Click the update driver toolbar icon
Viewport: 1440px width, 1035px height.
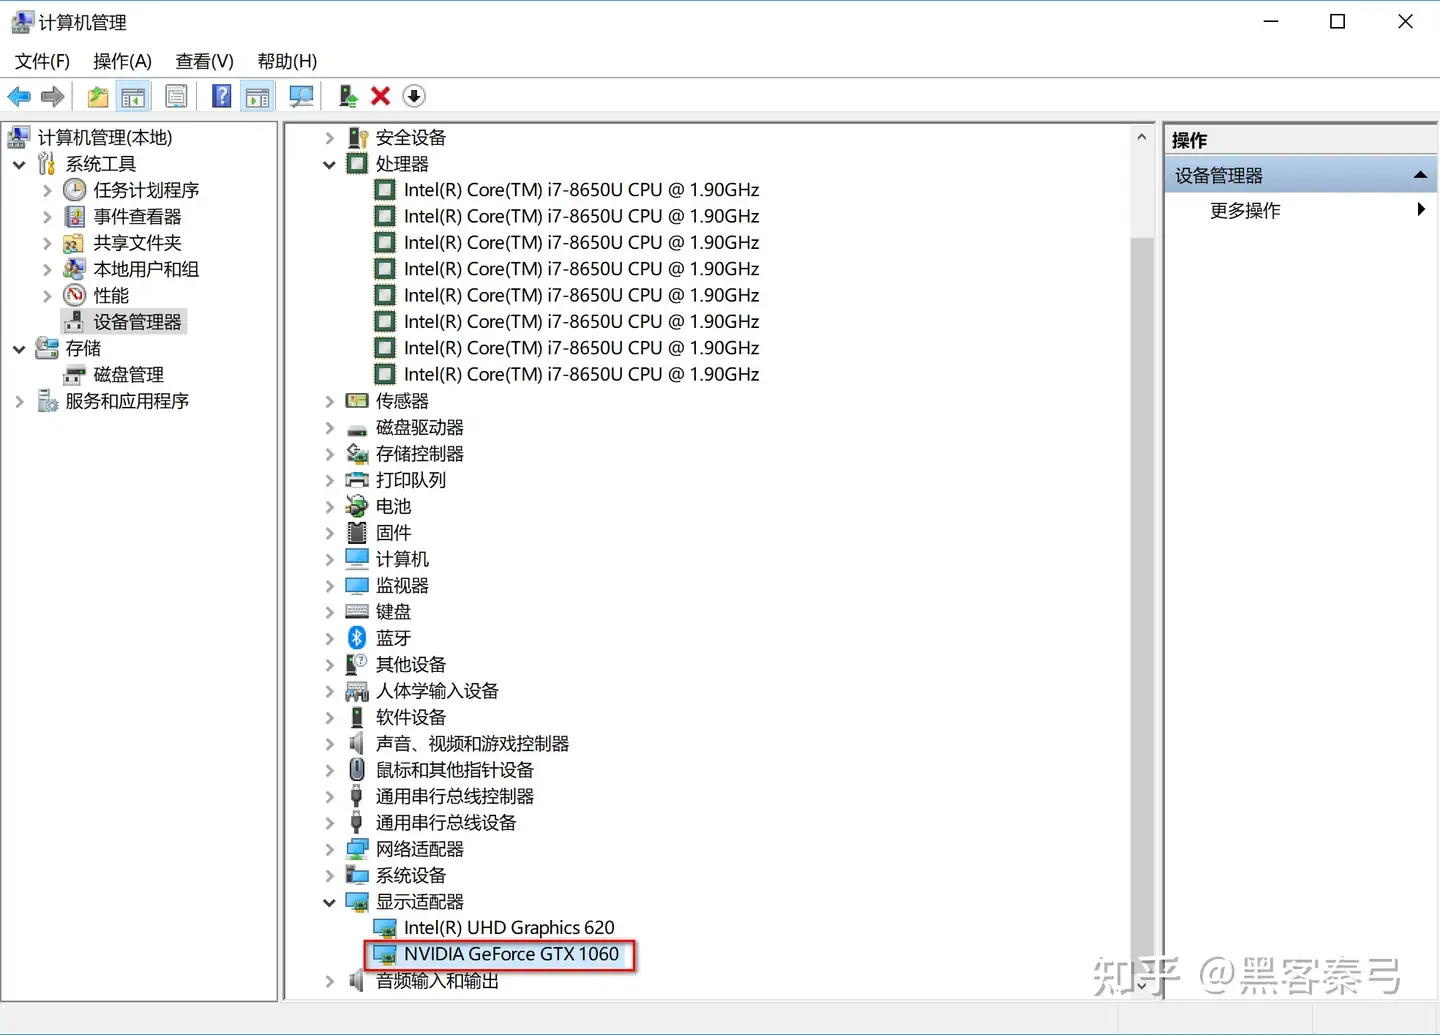tap(347, 96)
